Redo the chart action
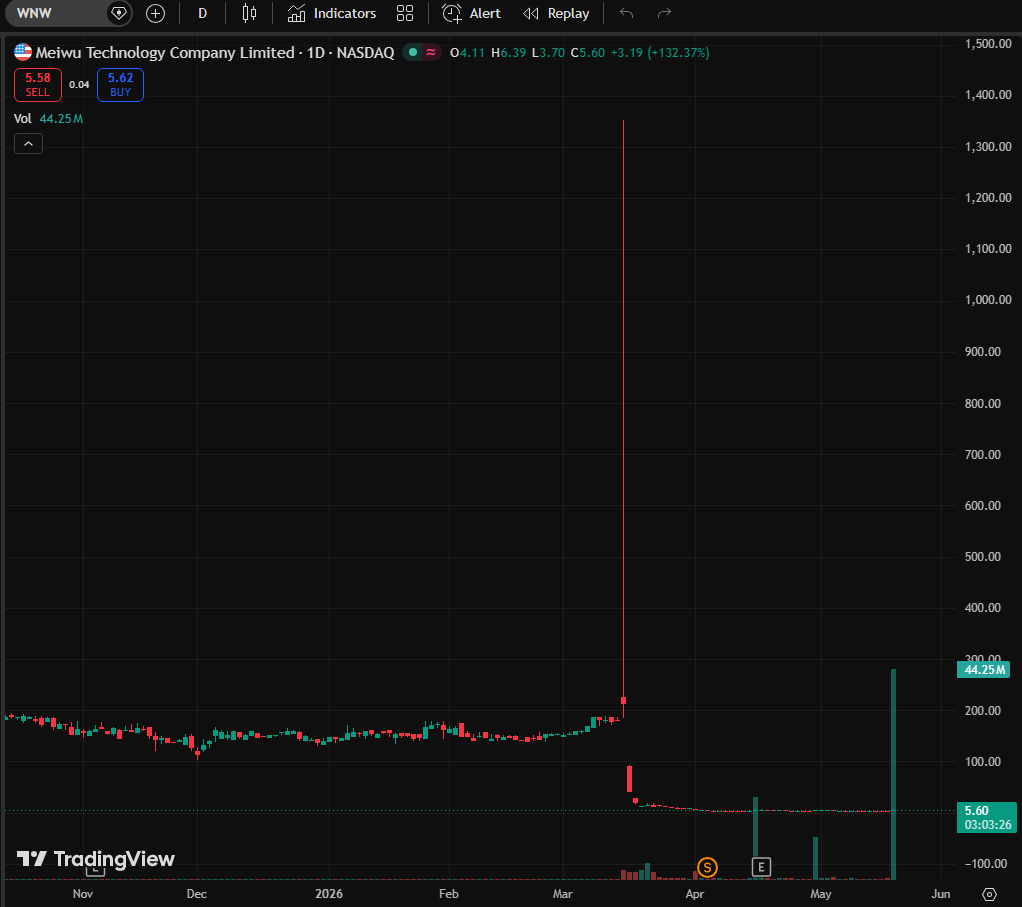Screen dimensions: 1022x907 (x=664, y=13)
